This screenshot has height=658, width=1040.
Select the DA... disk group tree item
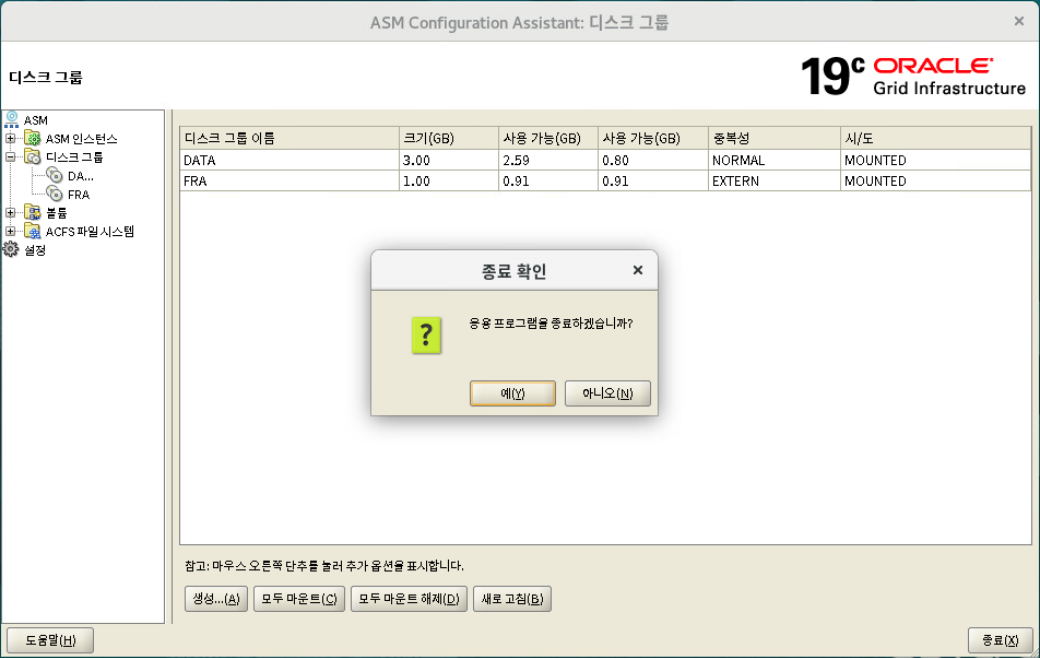pos(80,176)
